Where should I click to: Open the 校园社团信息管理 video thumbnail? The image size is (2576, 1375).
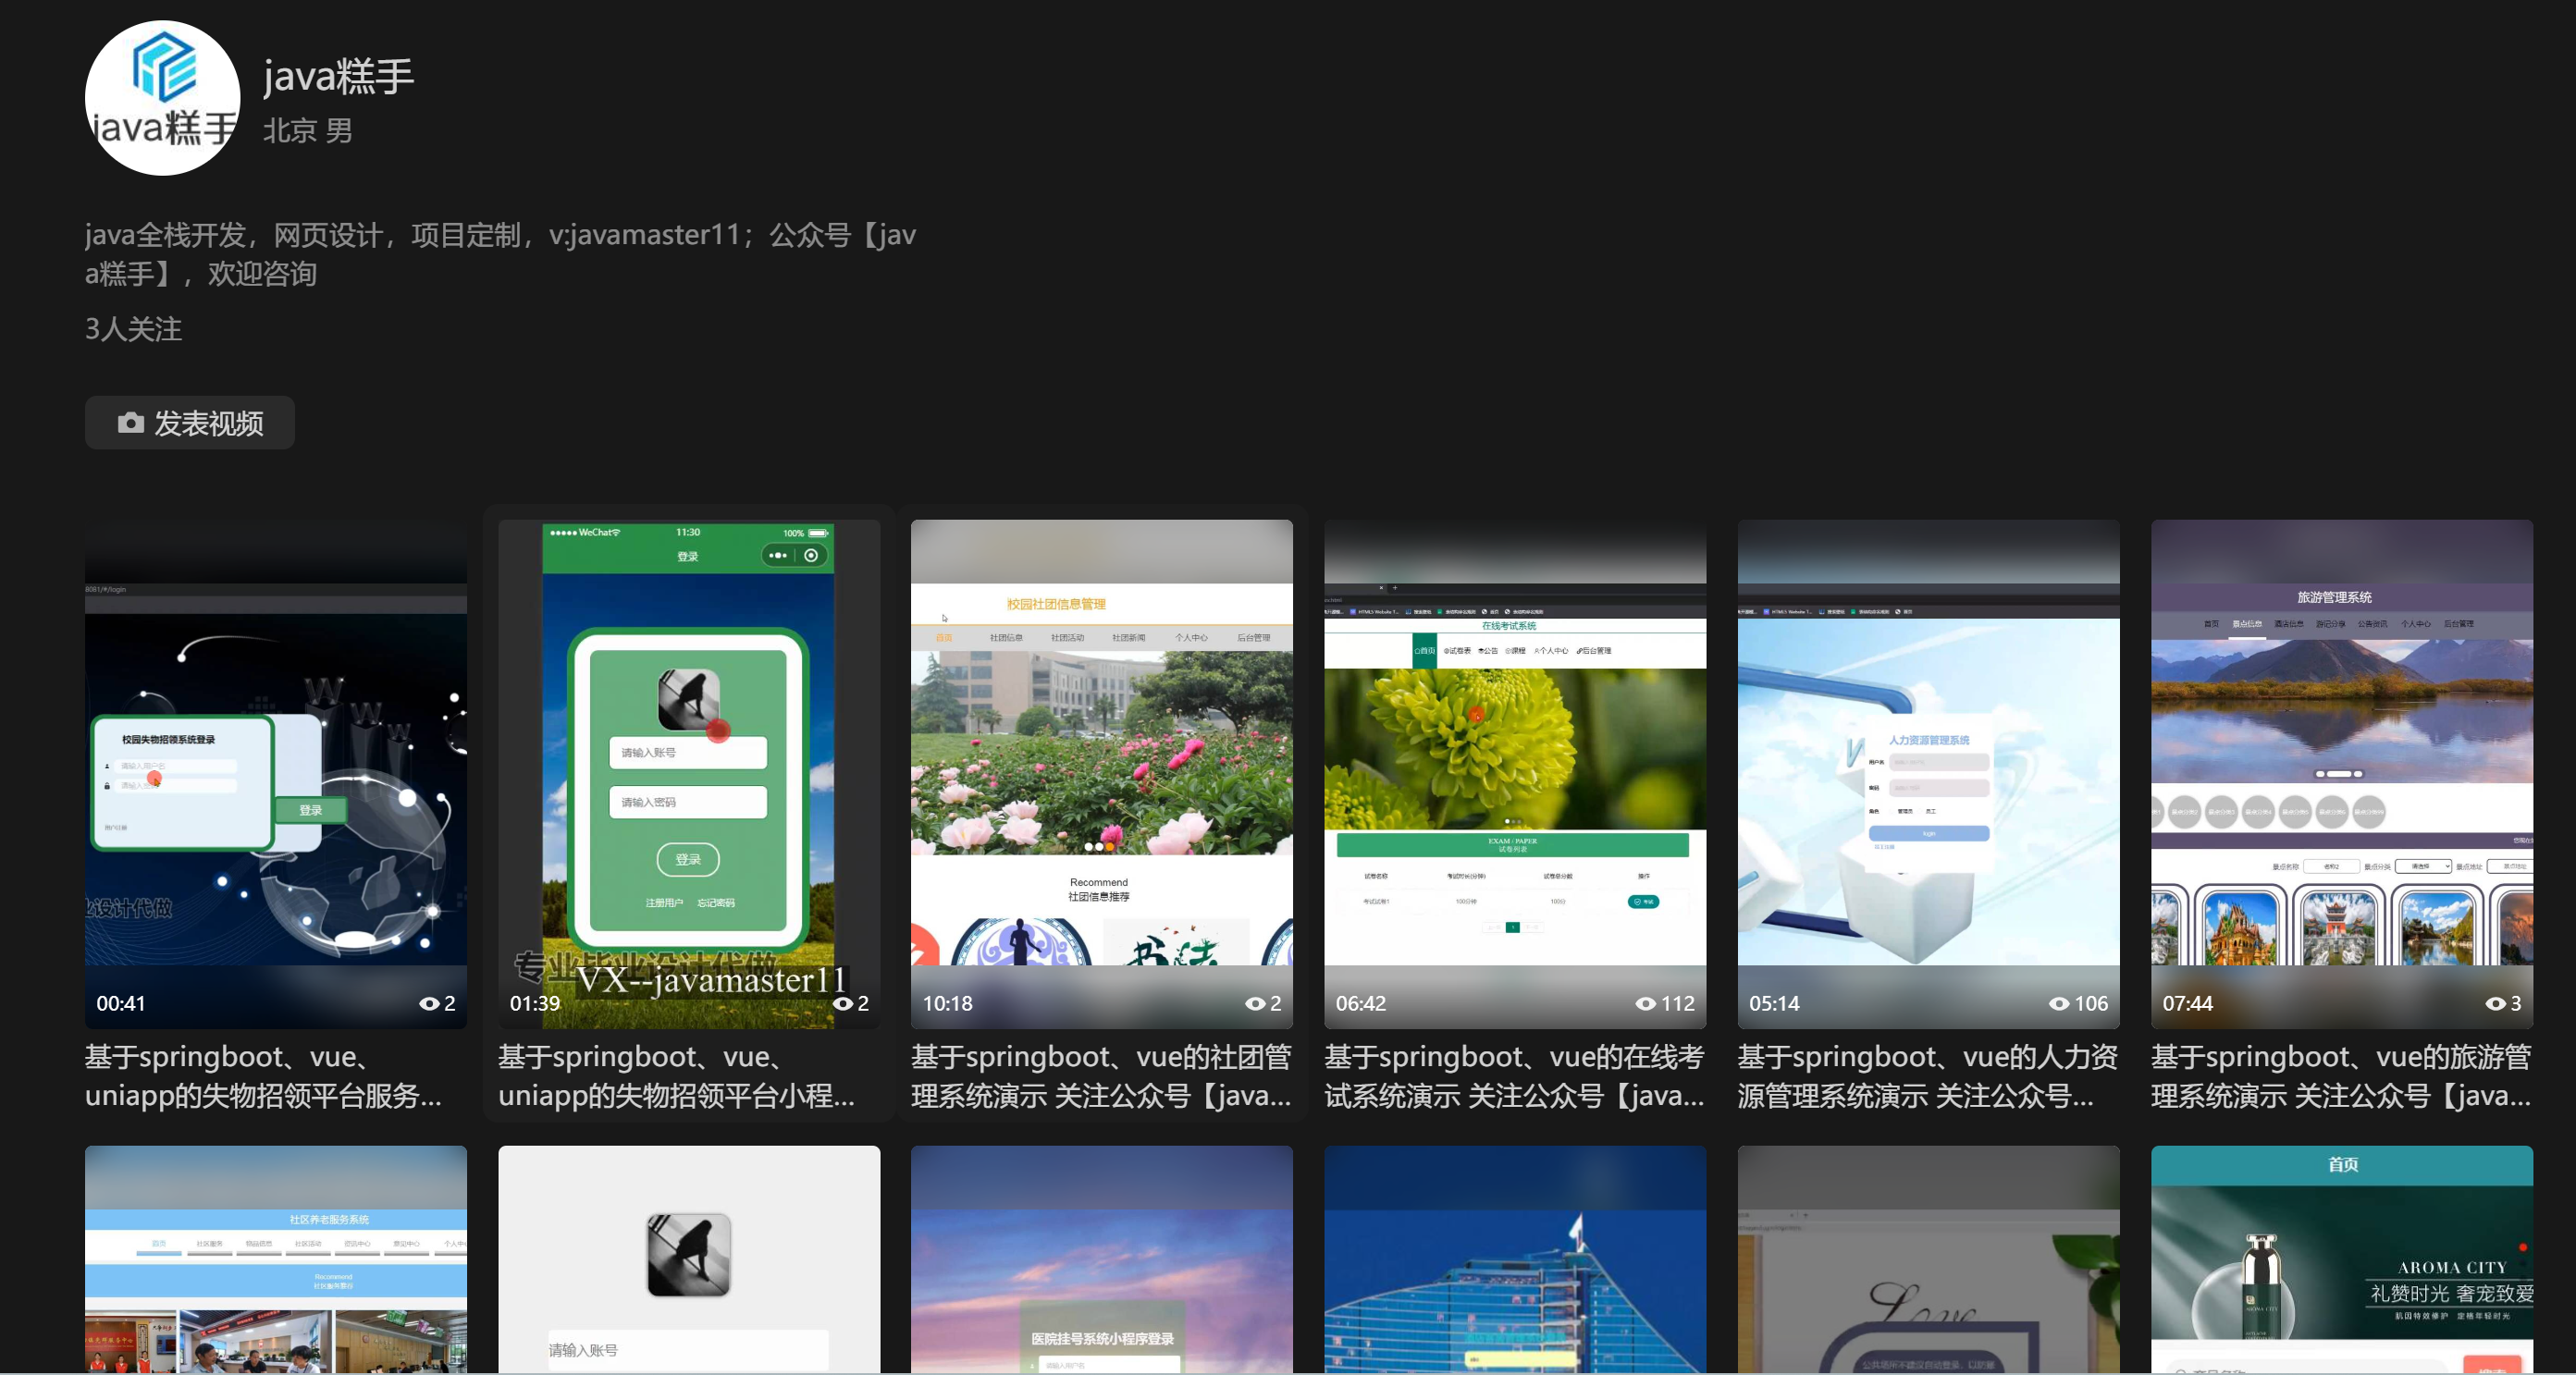(x=1101, y=772)
